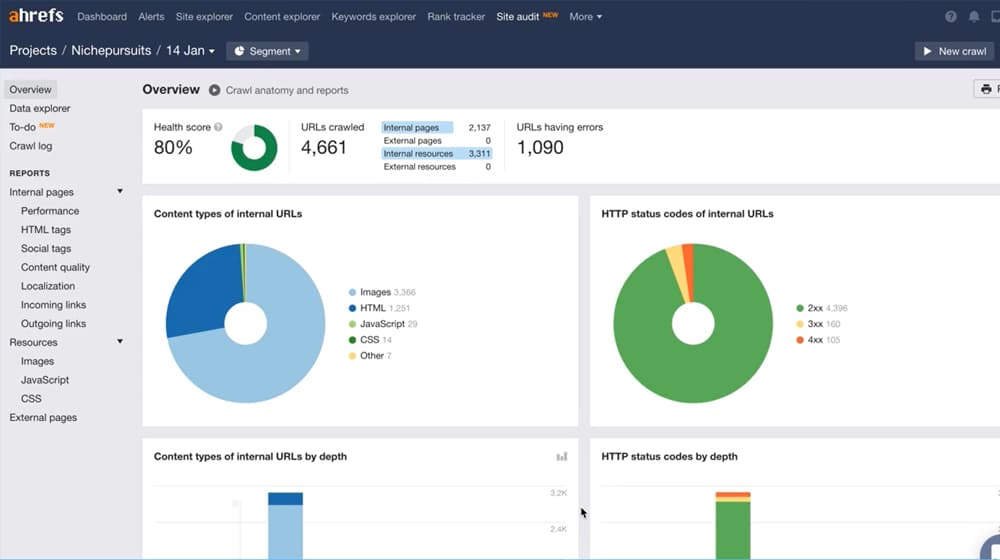Click URLs having errors value 1,090
The width and height of the screenshot is (1000, 560).
(x=540, y=147)
